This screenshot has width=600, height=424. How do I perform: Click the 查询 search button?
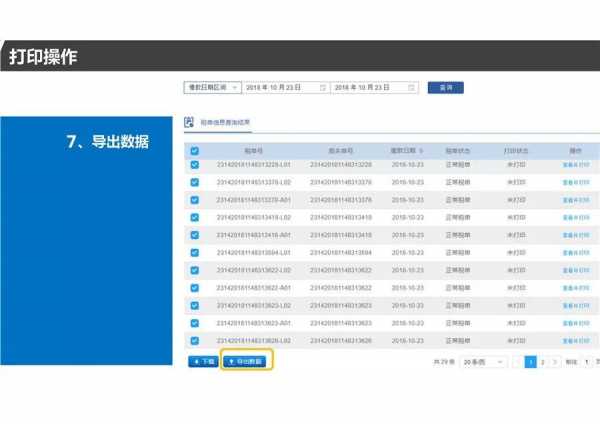445,88
